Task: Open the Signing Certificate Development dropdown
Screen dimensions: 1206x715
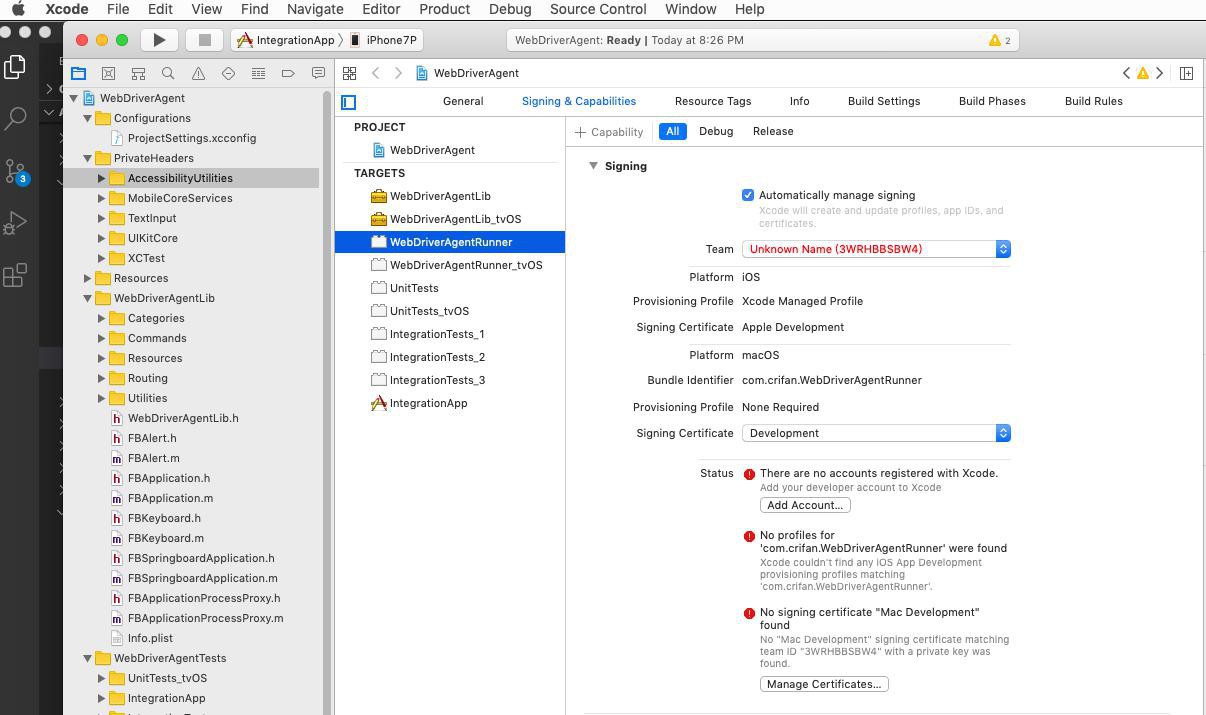Action: click(x=876, y=433)
